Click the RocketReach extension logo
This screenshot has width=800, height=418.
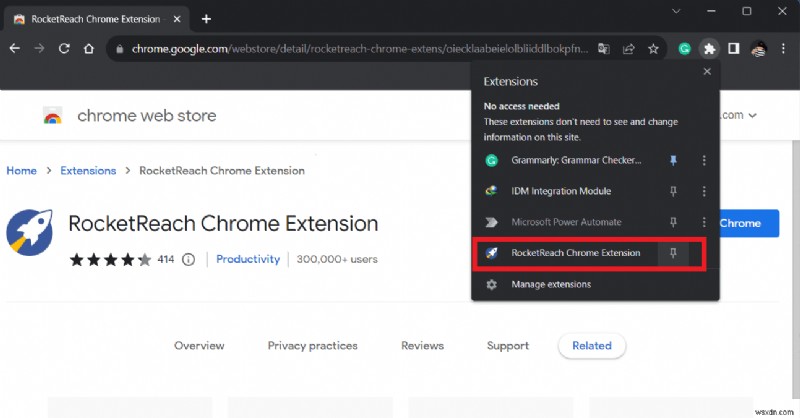[x=29, y=232]
